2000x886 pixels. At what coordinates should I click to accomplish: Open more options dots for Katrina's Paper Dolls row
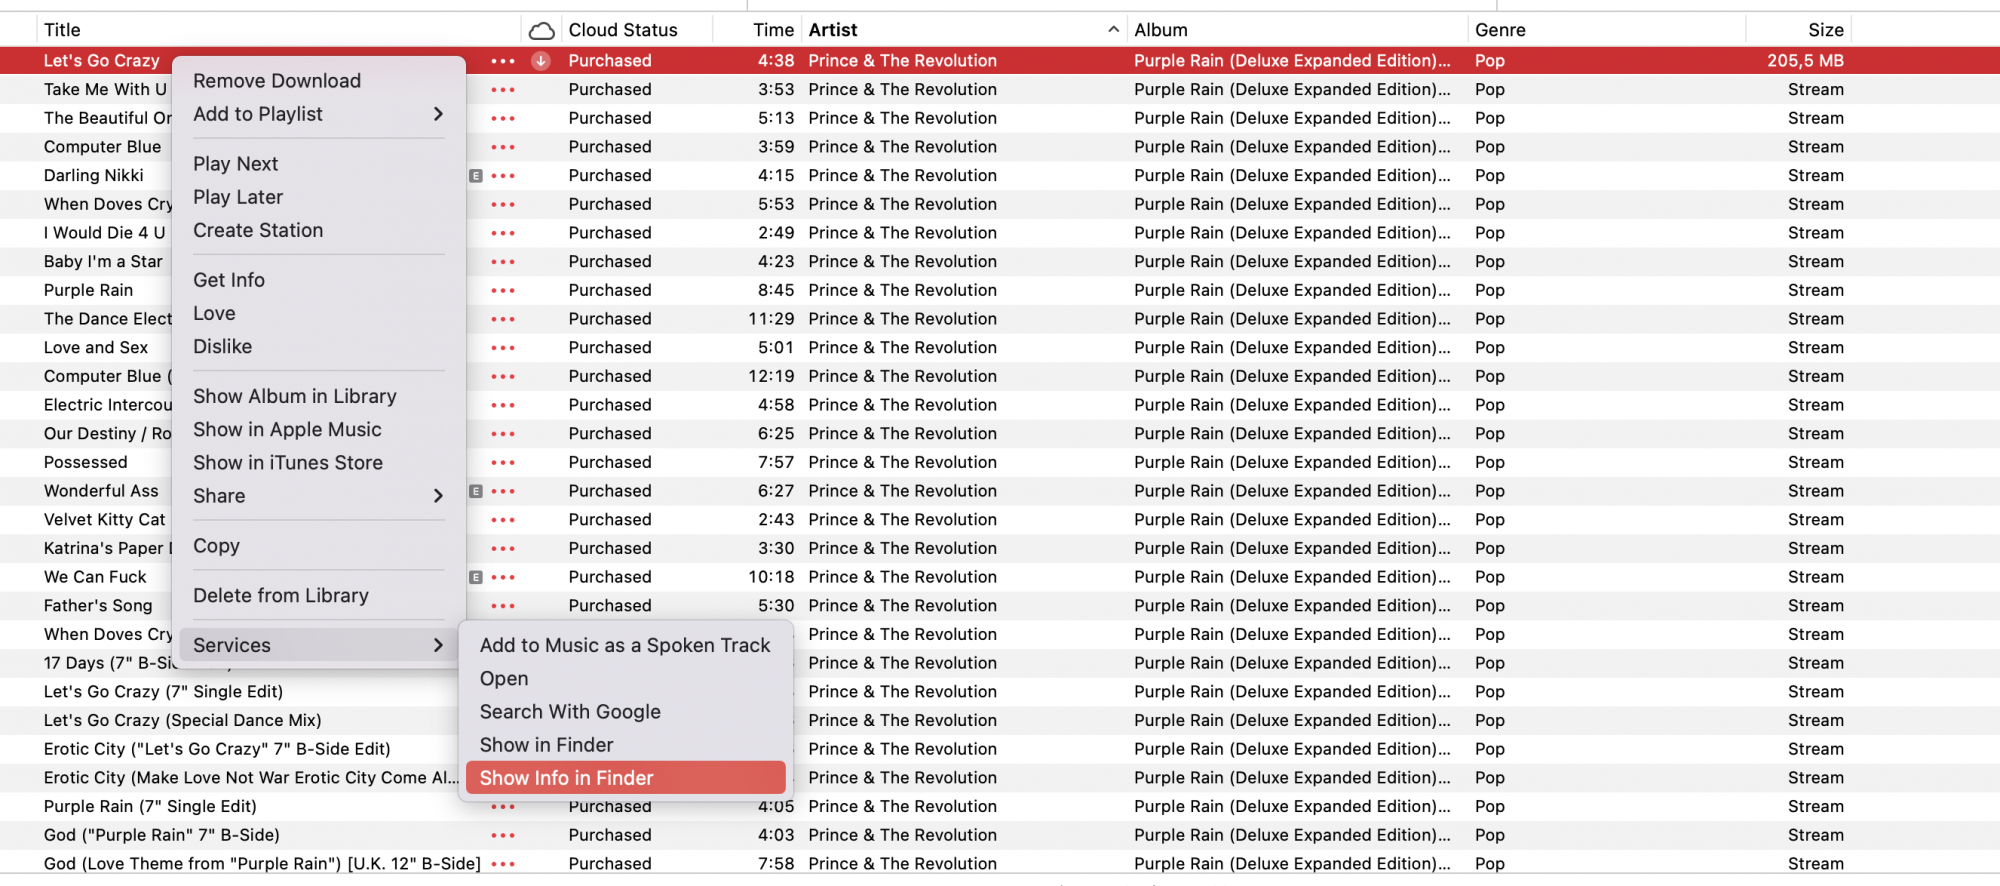coord(503,549)
